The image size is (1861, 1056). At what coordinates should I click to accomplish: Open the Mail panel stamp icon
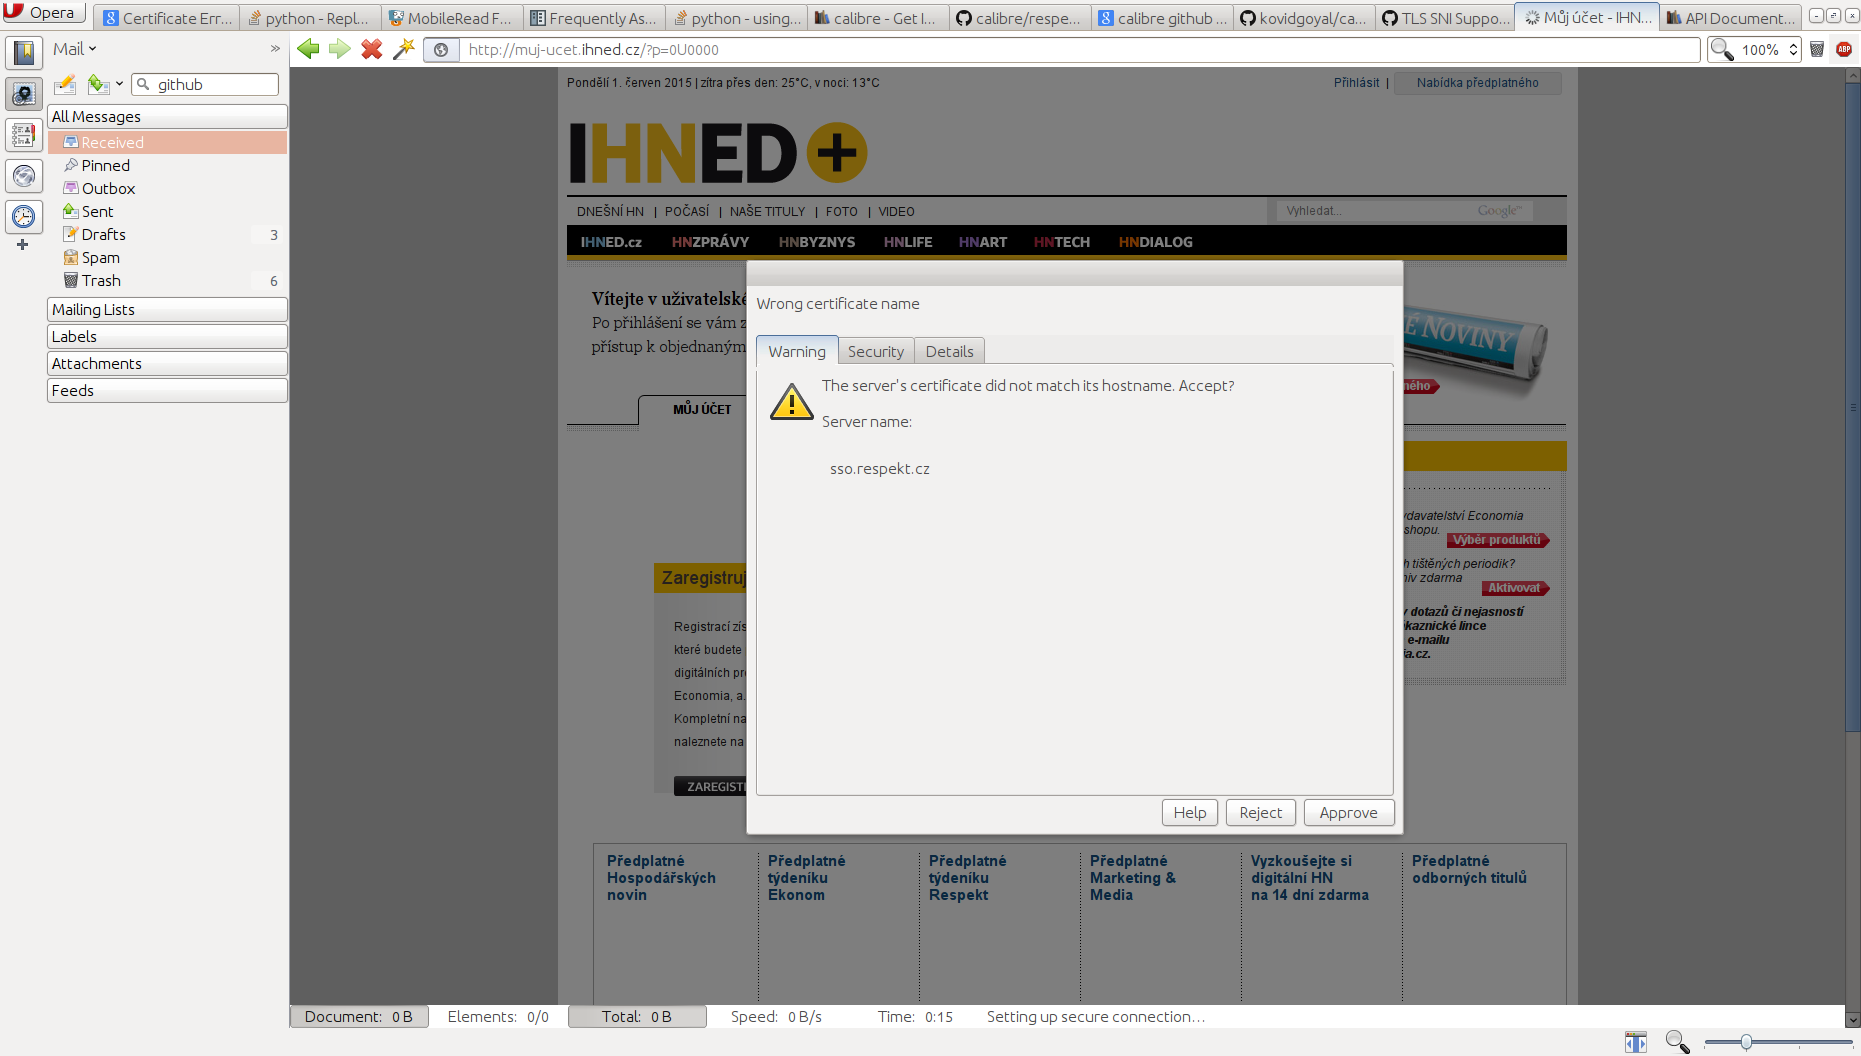click(x=24, y=94)
